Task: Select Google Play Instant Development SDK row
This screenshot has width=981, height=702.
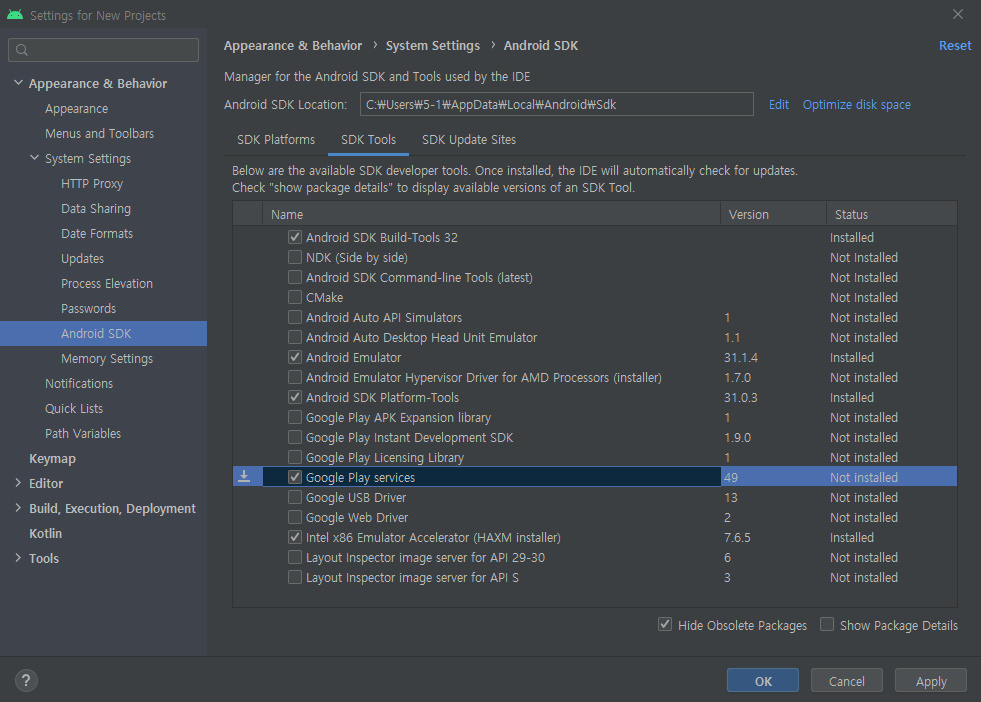Action: coord(594,437)
